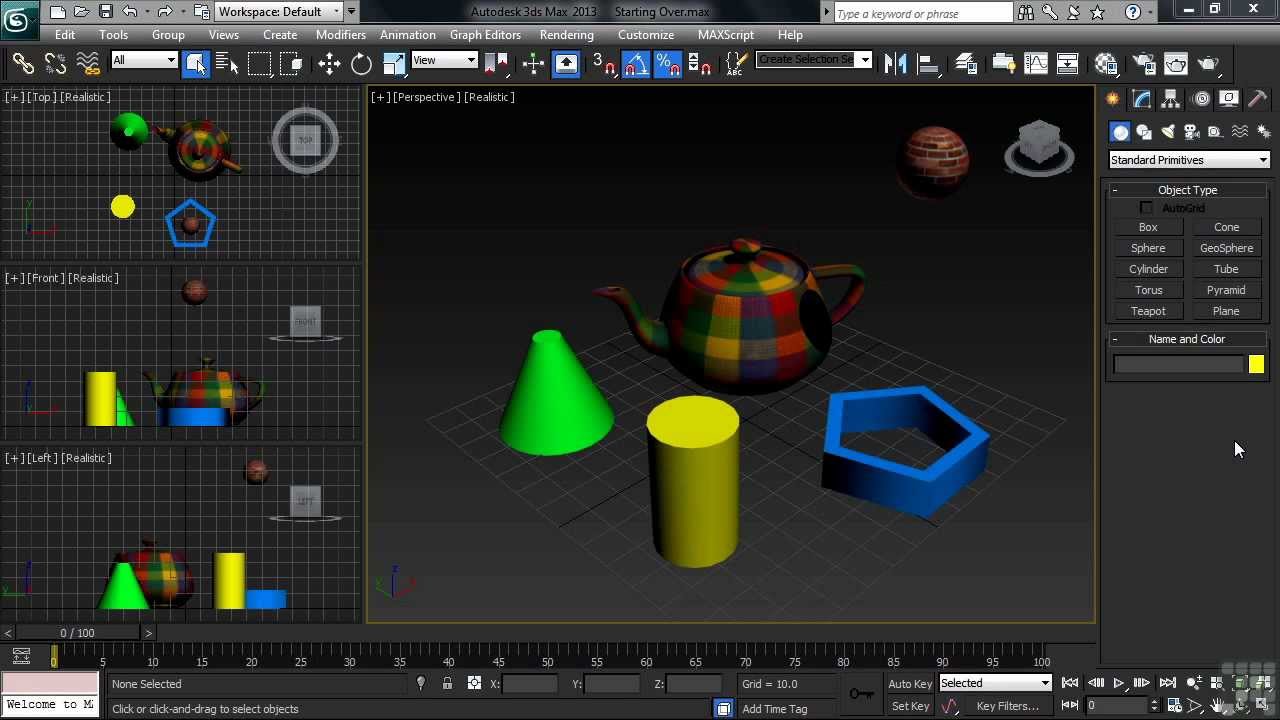This screenshot has width=1280, height=720.
Task: Enable the AutoGrid checkbox
Action: (x=1146, y=208)
